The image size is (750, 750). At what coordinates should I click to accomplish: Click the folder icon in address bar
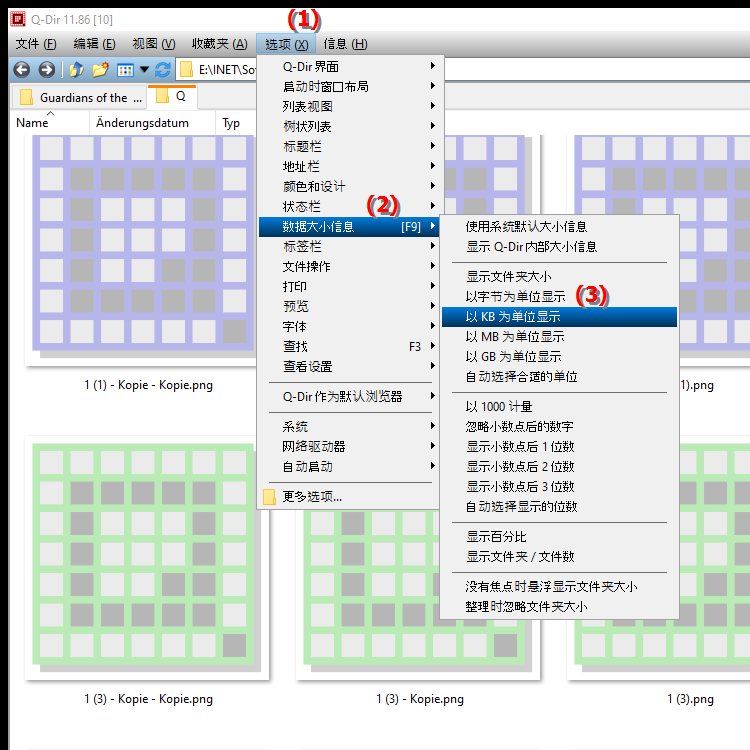click(x=186, y=70)
